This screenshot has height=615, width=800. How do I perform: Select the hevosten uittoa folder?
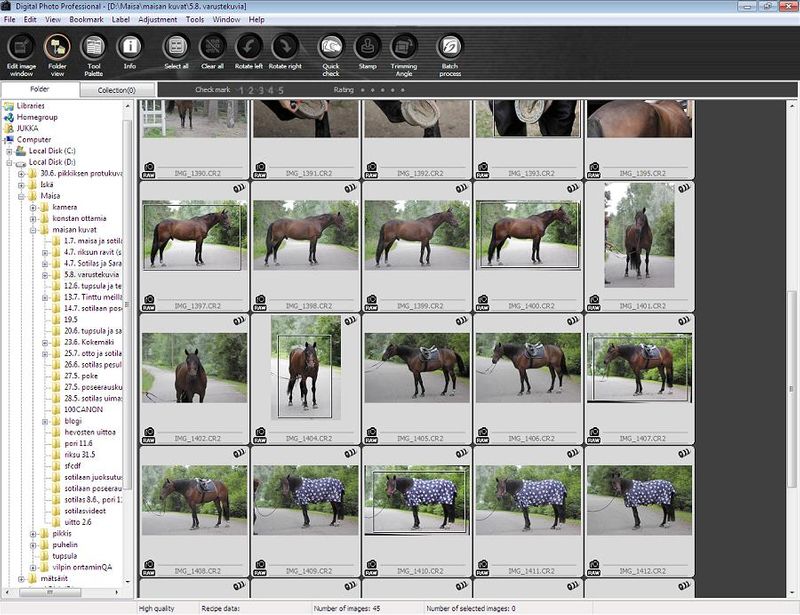(x=90, y=432)
